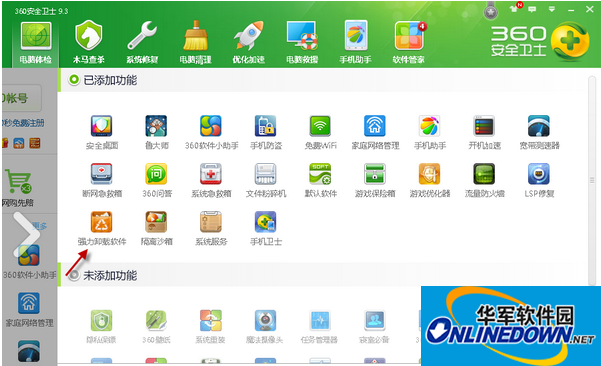This screenshot has width=601, height=366.
Task: Open 家庭网络管理 in added features grid
Action: pos(375,132)
